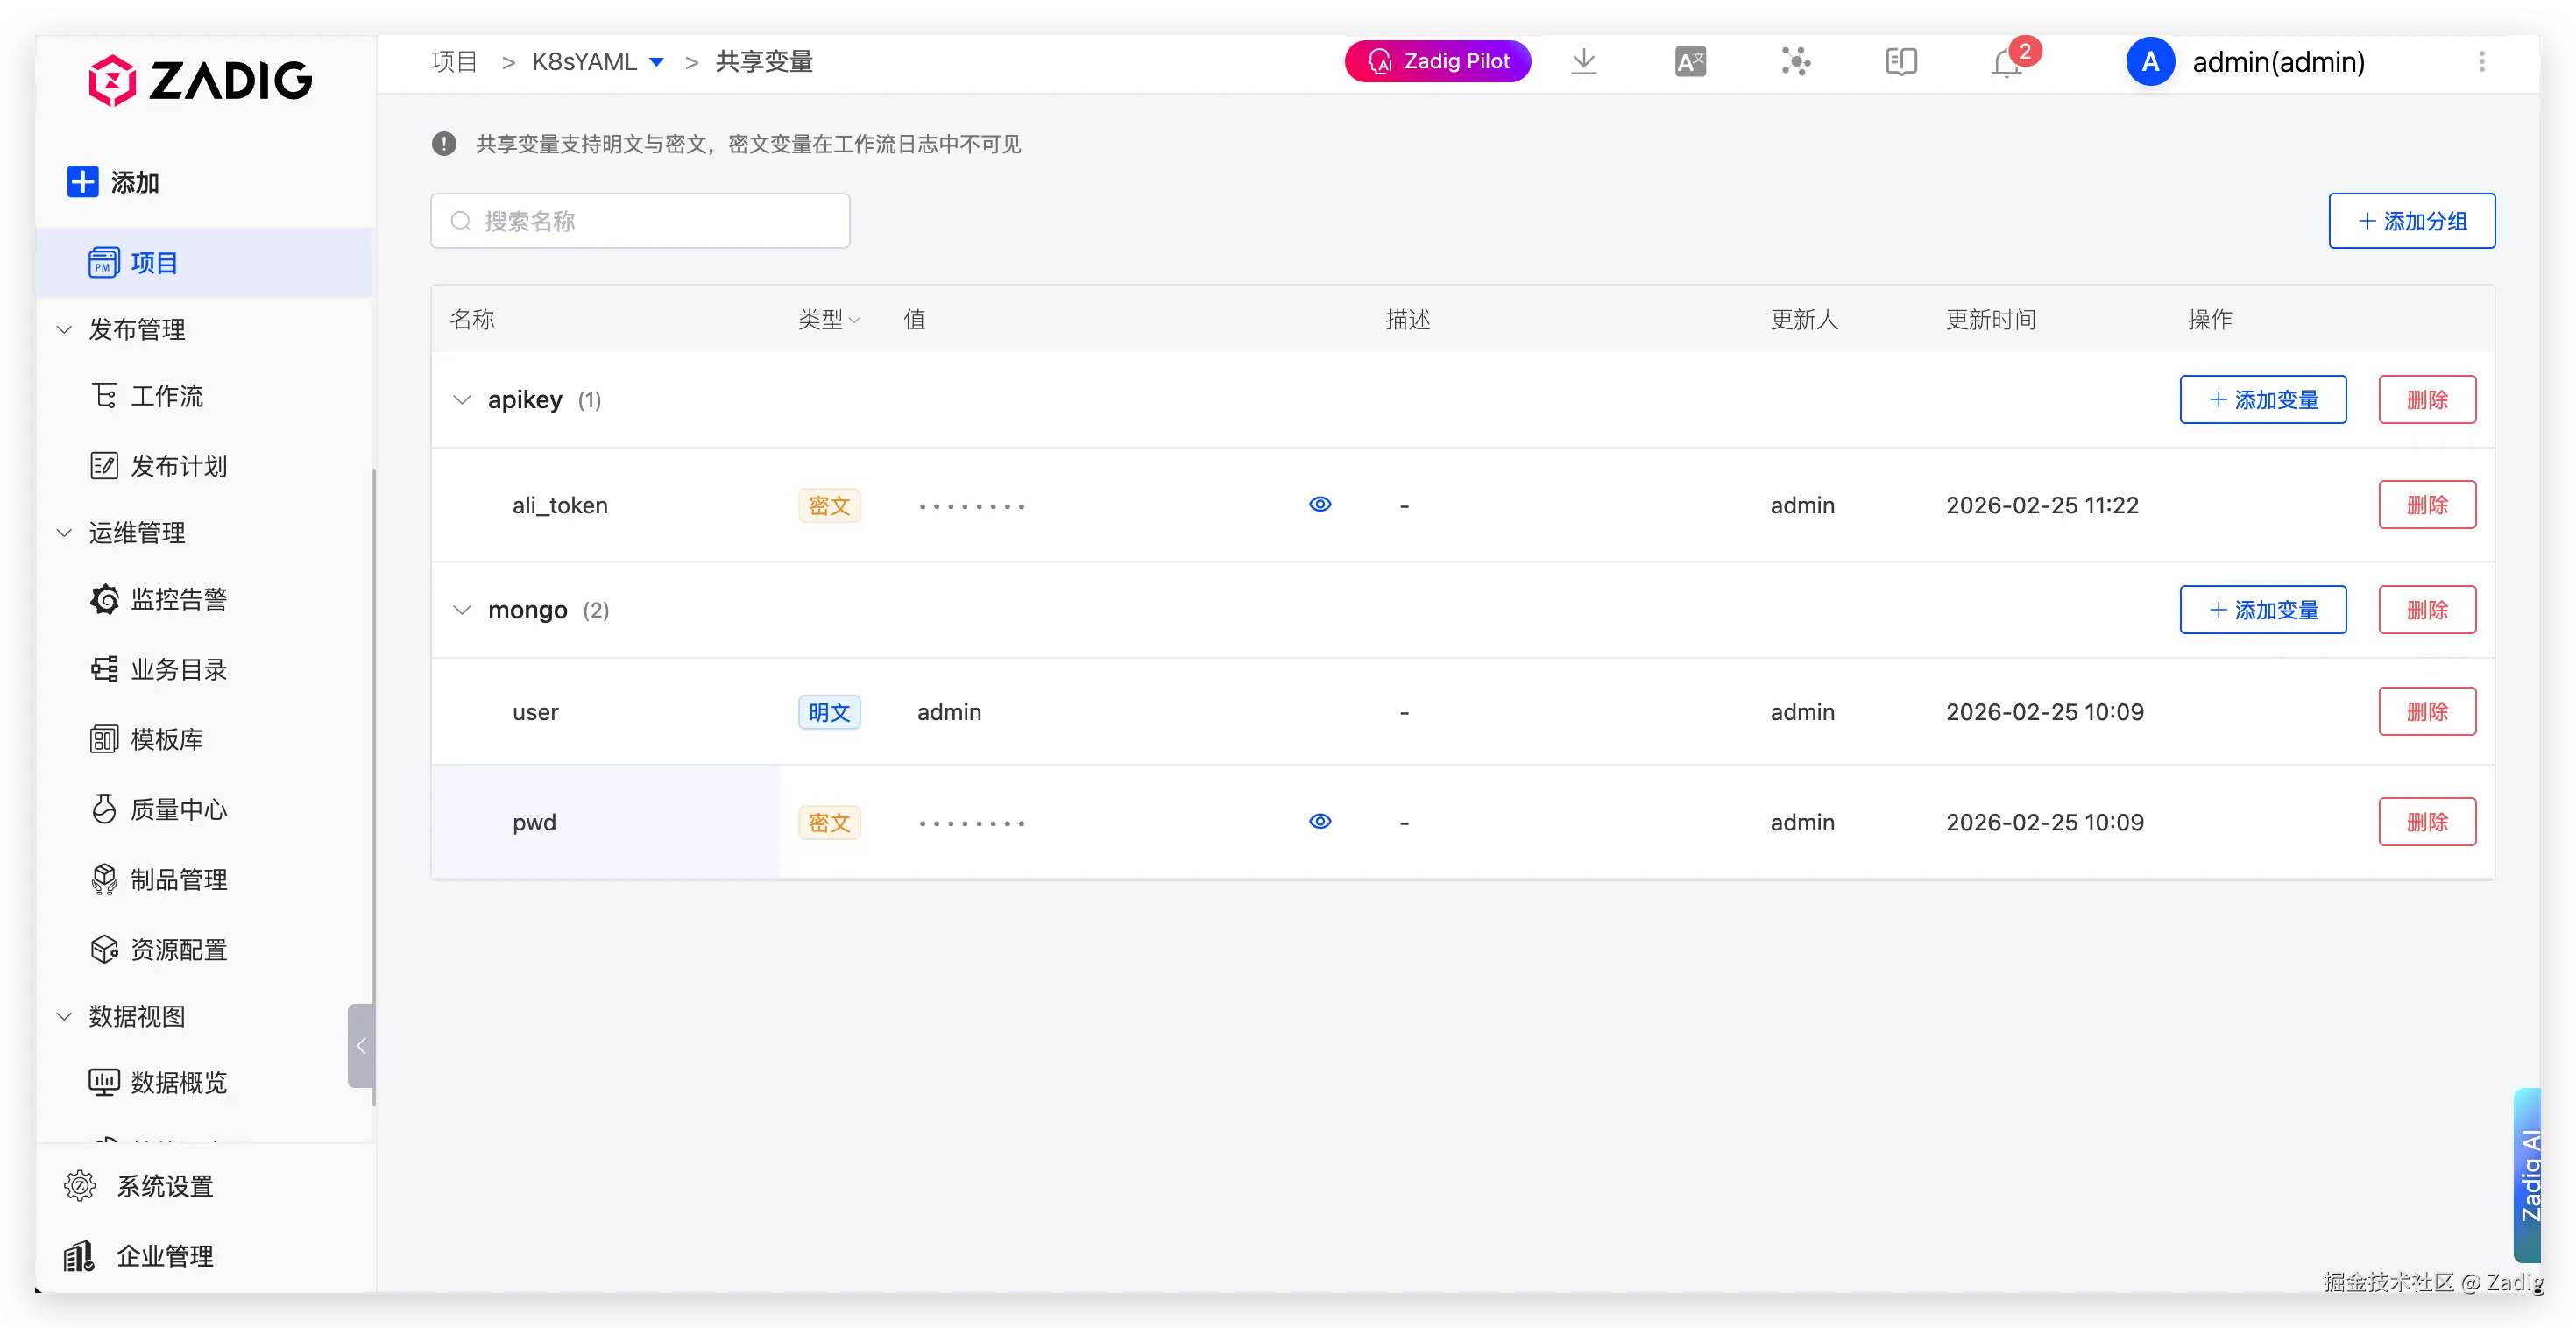
Task: Click the dots cluster icon in the header
Action: pos(1796,62)
